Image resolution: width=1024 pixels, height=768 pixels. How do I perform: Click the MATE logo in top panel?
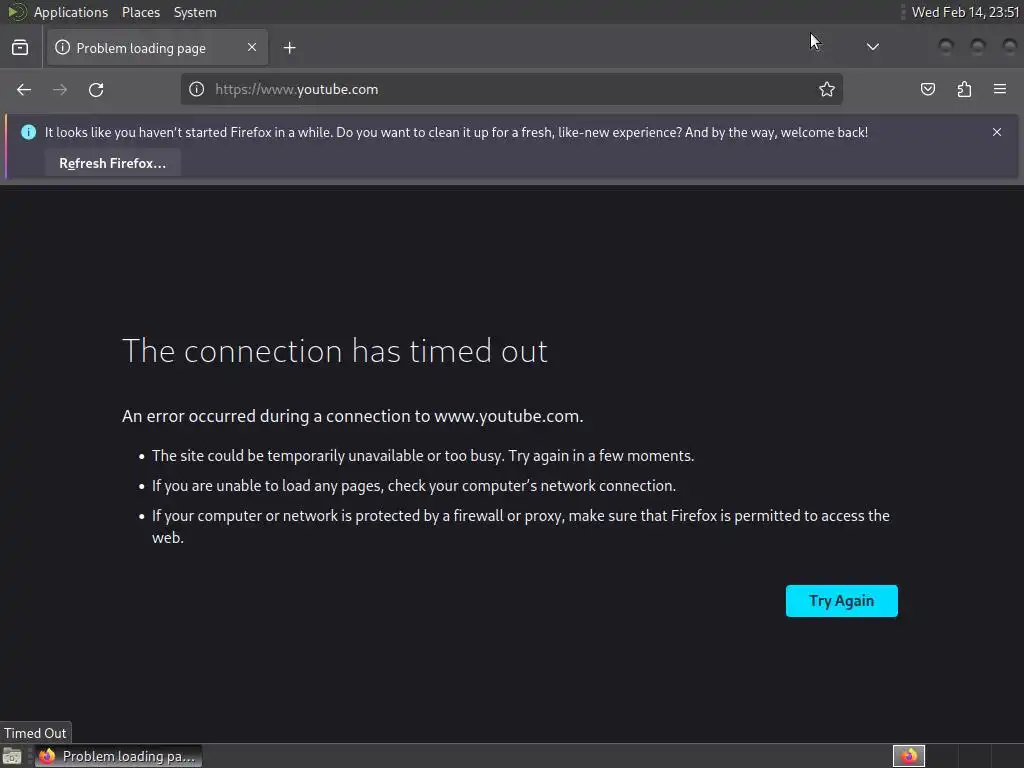(16, 12)
